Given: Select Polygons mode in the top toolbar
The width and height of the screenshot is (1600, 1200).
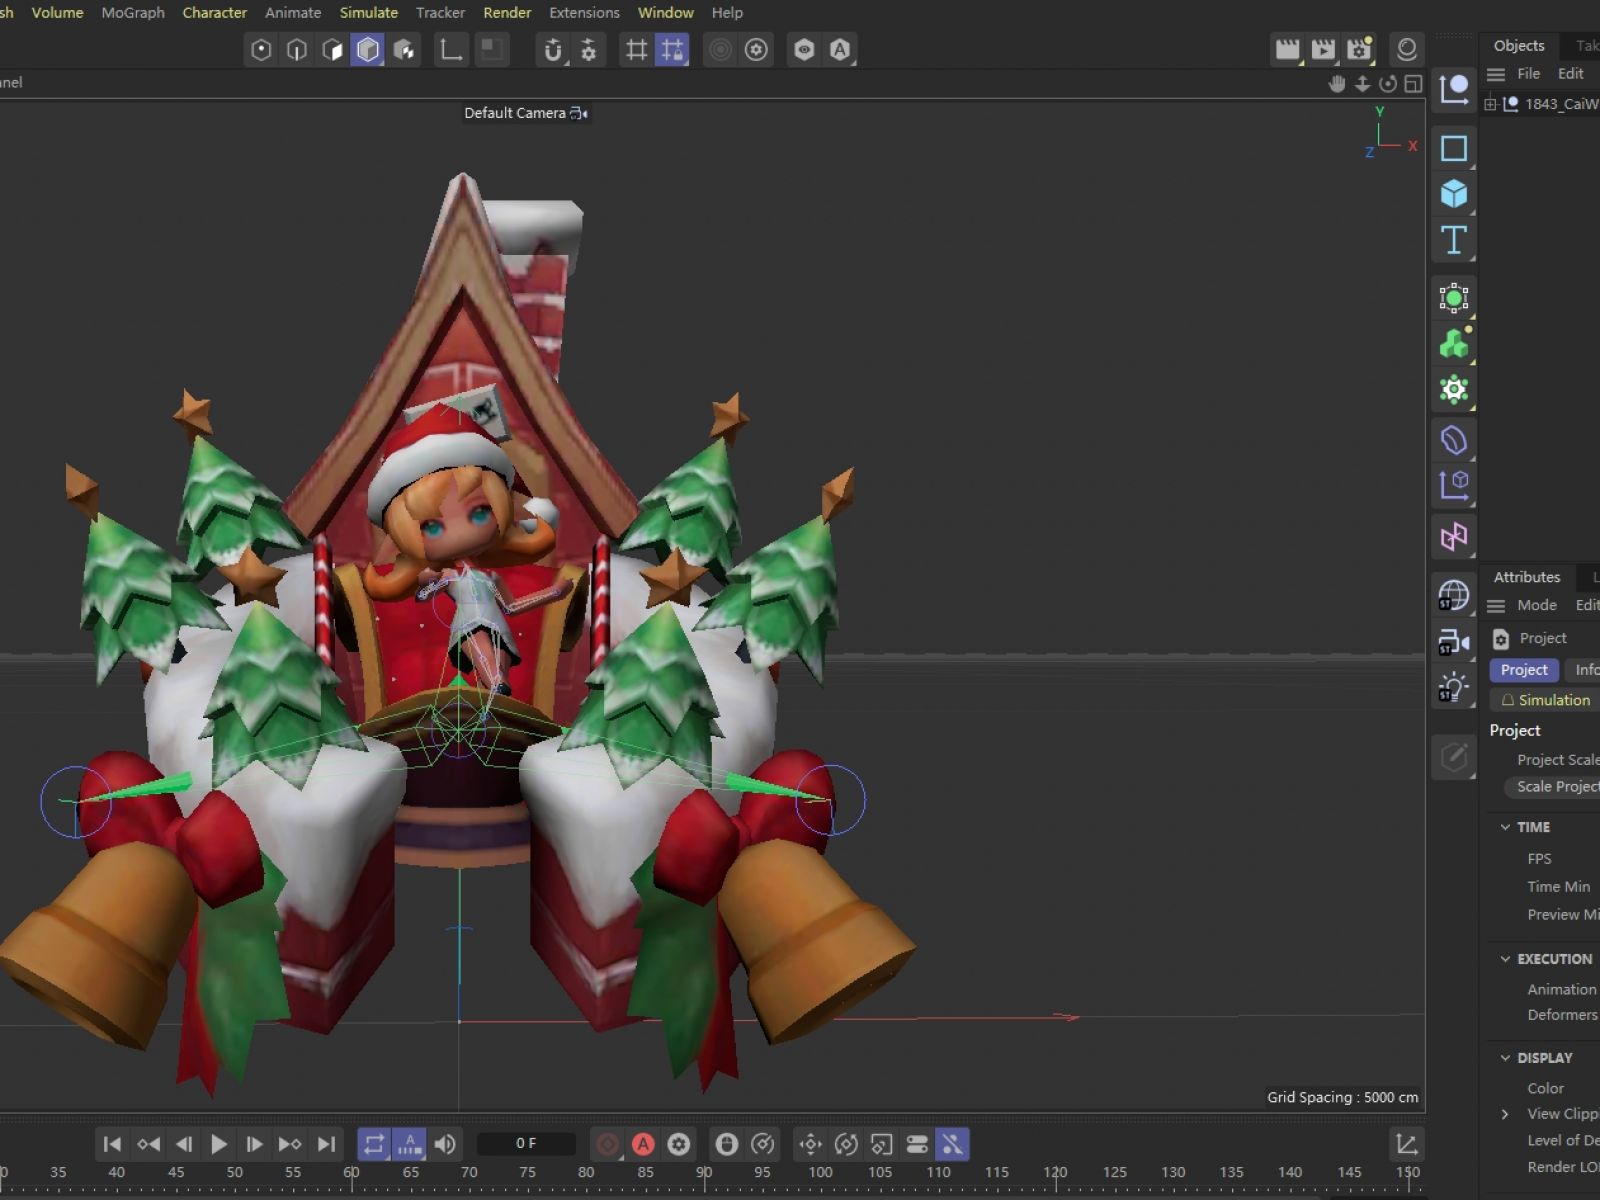Looking at the screenshot, I should click(333, 50).
